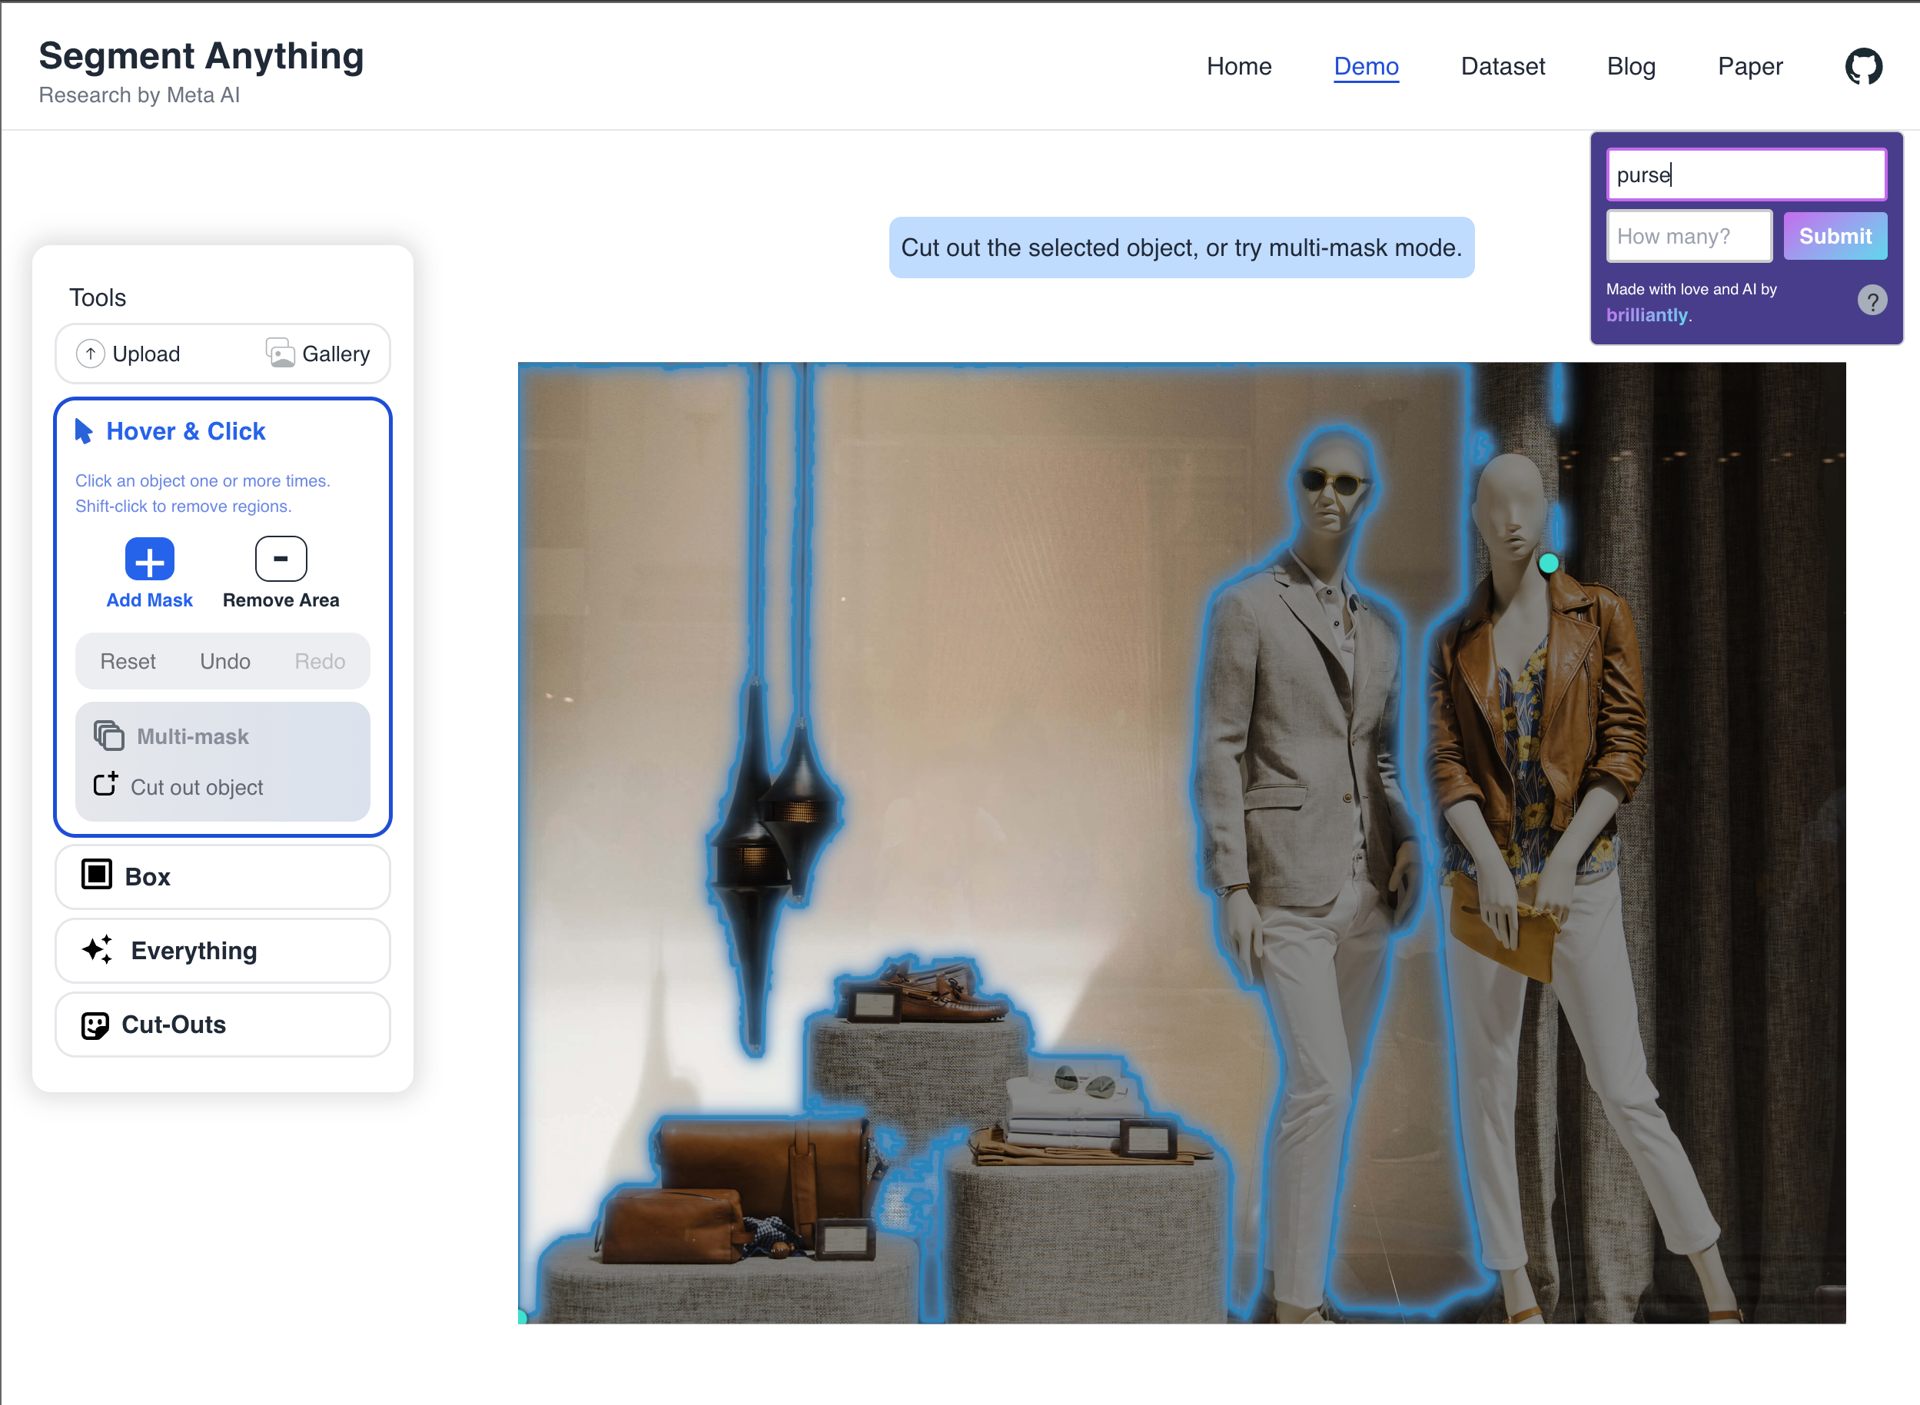
Task: Click the Remove Area minus icon
Action: pos(281,559)
